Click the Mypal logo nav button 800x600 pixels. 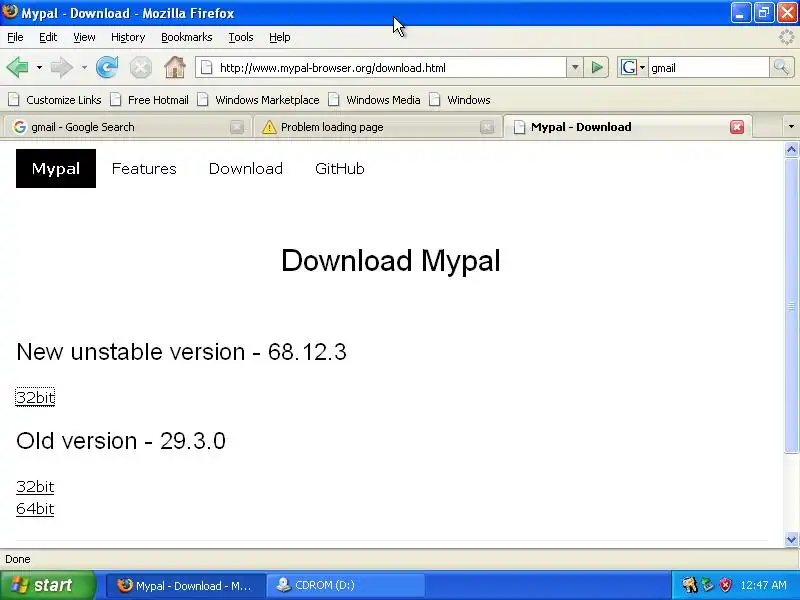(x=56, y=168)
